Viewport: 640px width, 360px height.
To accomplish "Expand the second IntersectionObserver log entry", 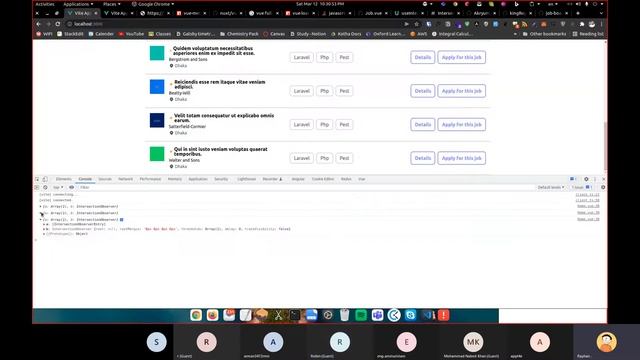I will (x=40, y=213).
